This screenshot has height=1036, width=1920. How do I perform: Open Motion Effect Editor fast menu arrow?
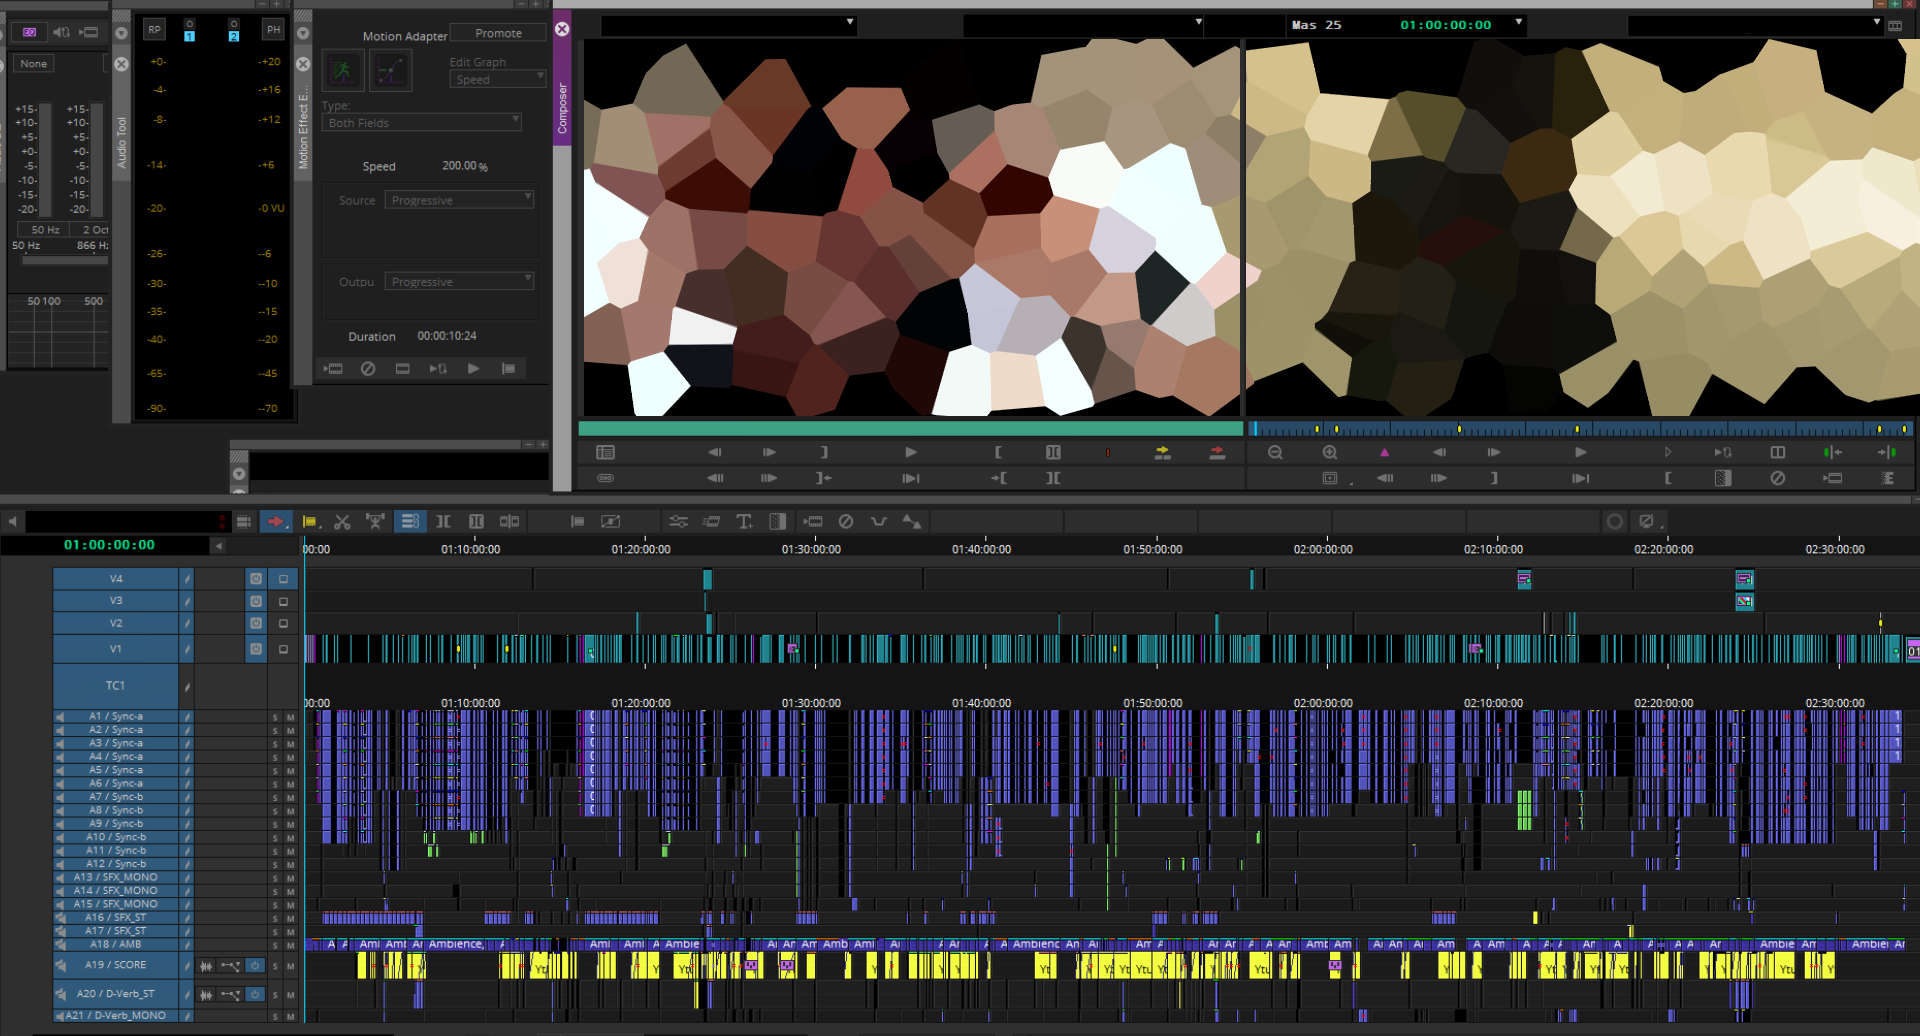tap(302, 33)
